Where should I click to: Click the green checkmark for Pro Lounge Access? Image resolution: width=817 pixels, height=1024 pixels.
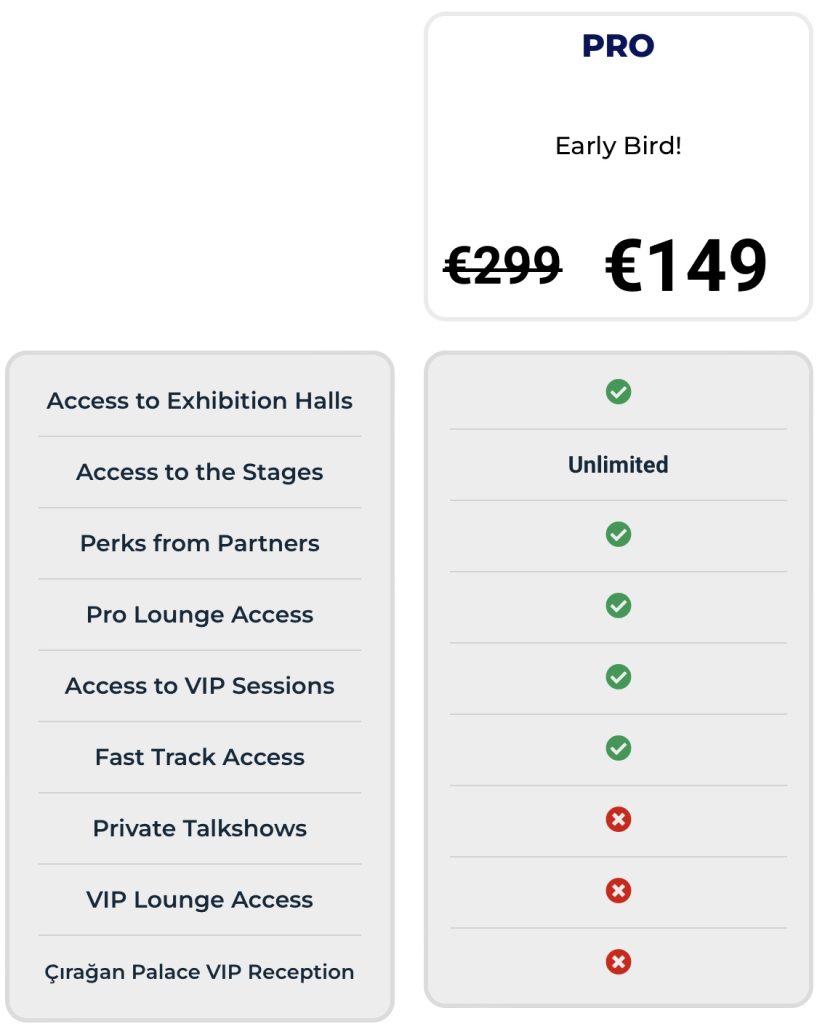click(x=618, y=605)
